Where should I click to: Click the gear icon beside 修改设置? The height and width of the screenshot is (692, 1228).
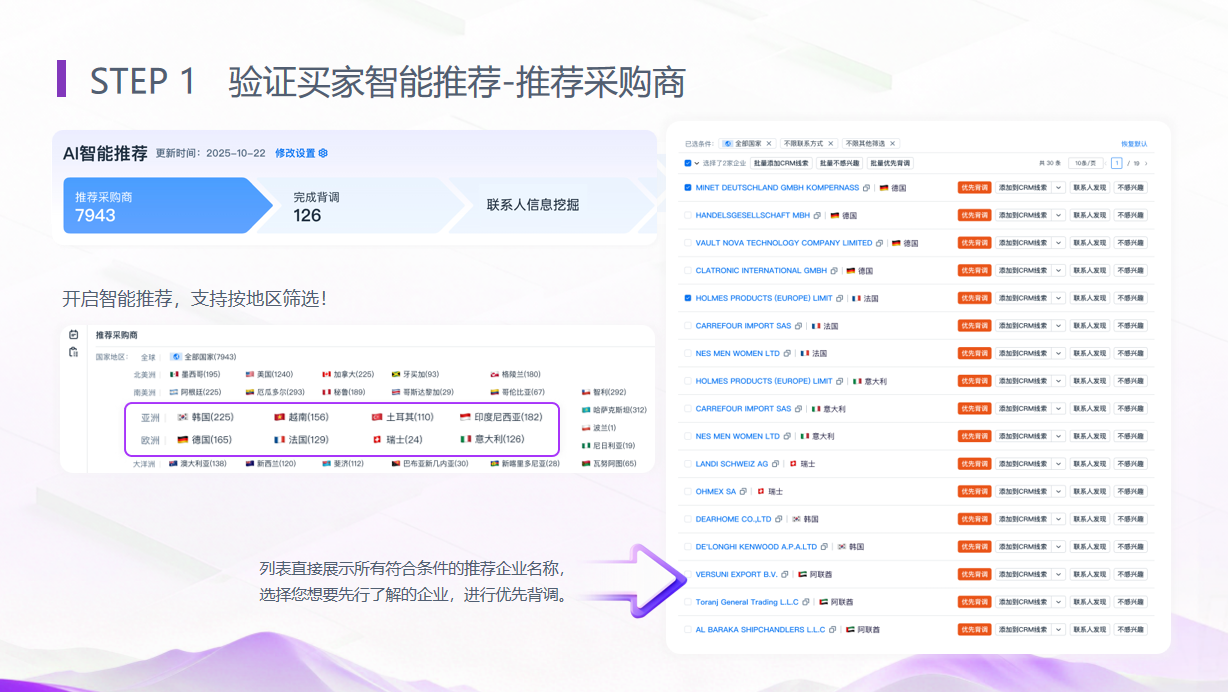pos(323,153)
